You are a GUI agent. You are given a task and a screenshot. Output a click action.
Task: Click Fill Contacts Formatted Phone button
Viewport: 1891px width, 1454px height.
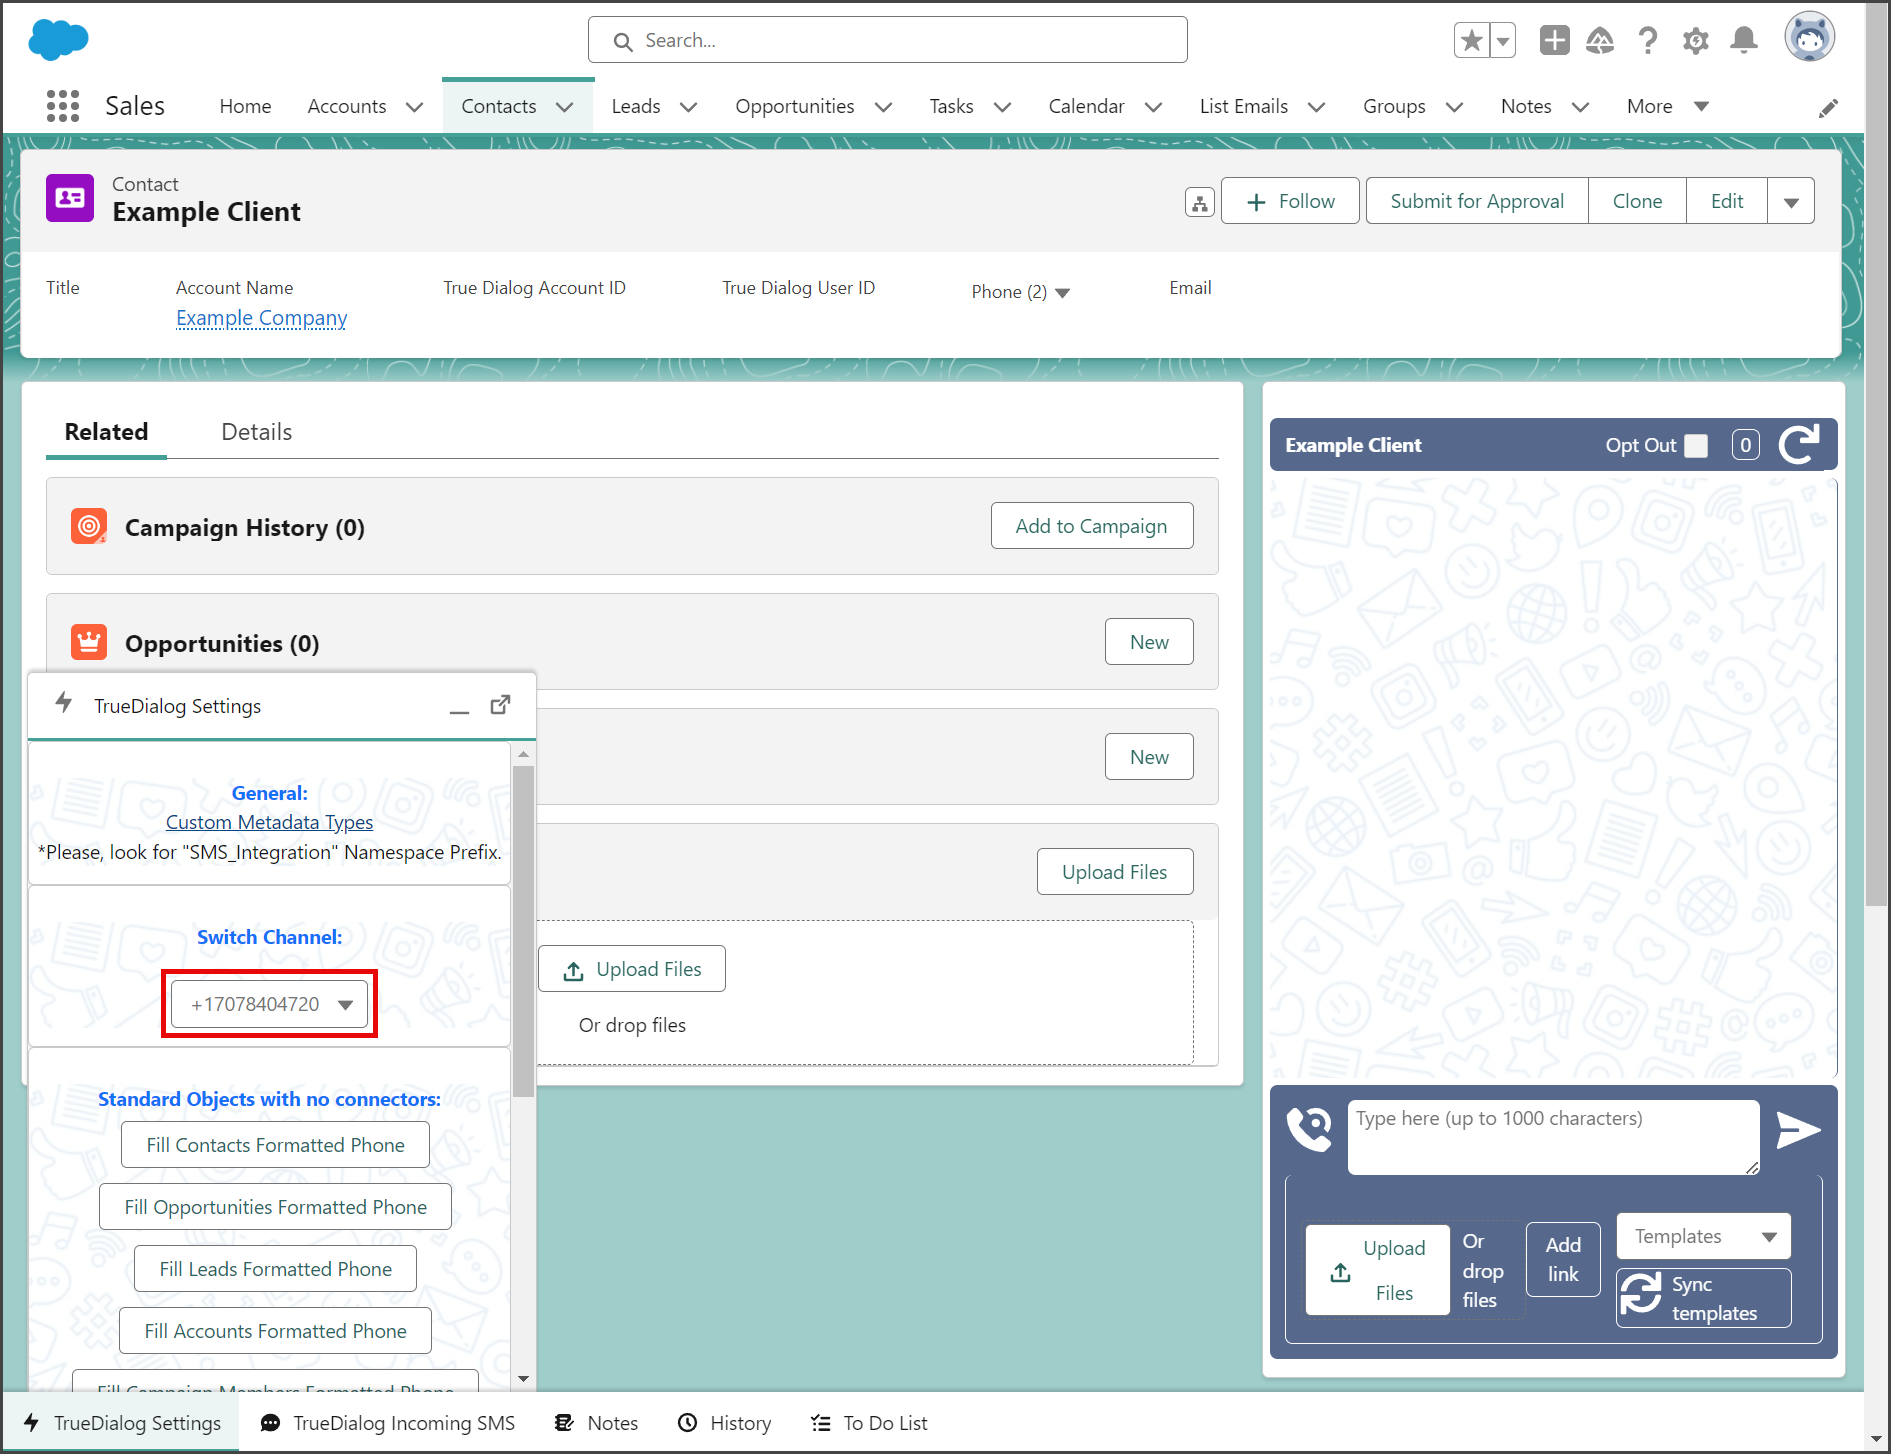coord(275,1145)
